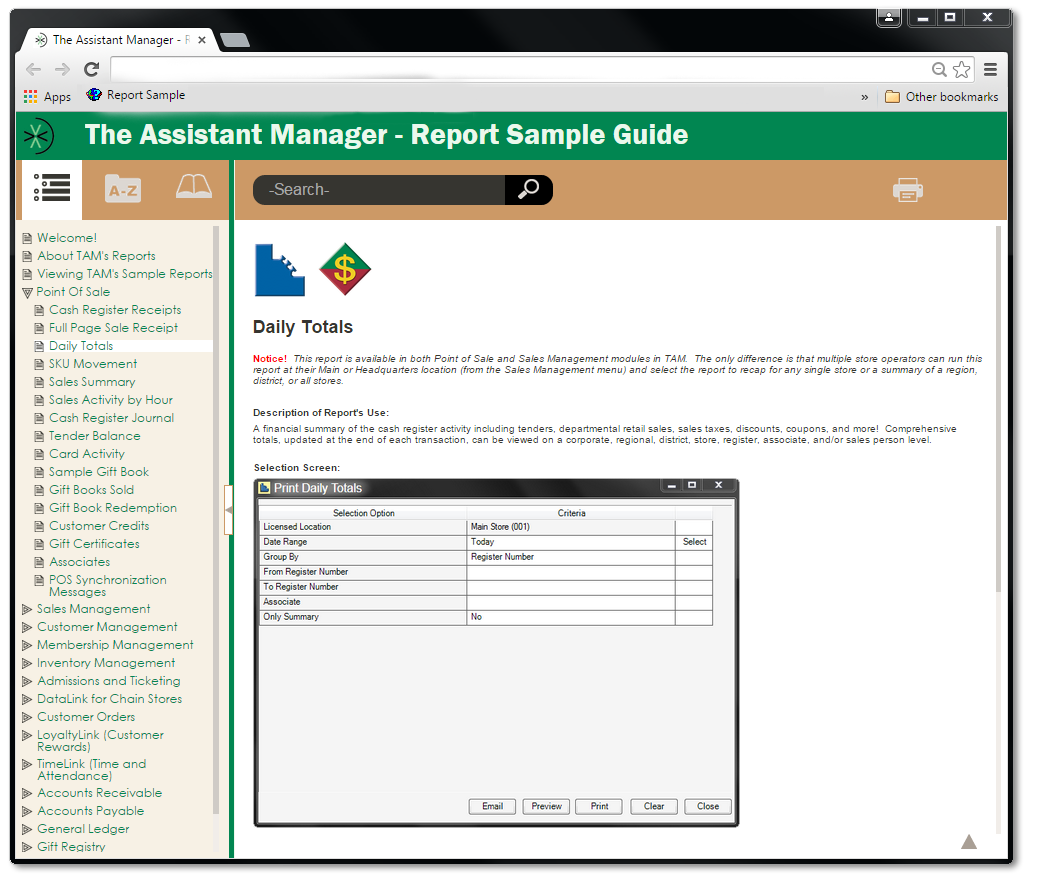Open About TAM's Reports topic
Viewport: 1049px width, 881px height.
coord(96,256)
